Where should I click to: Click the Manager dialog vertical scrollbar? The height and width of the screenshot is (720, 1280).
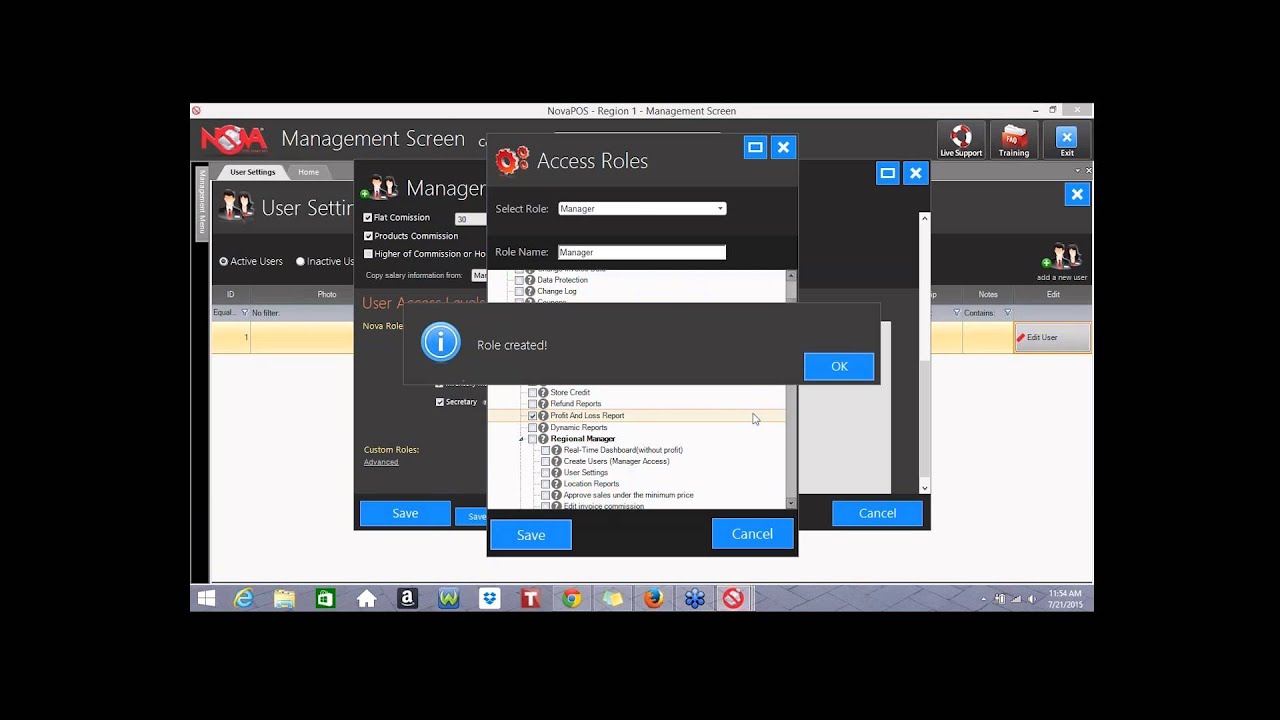coord(924,353)
